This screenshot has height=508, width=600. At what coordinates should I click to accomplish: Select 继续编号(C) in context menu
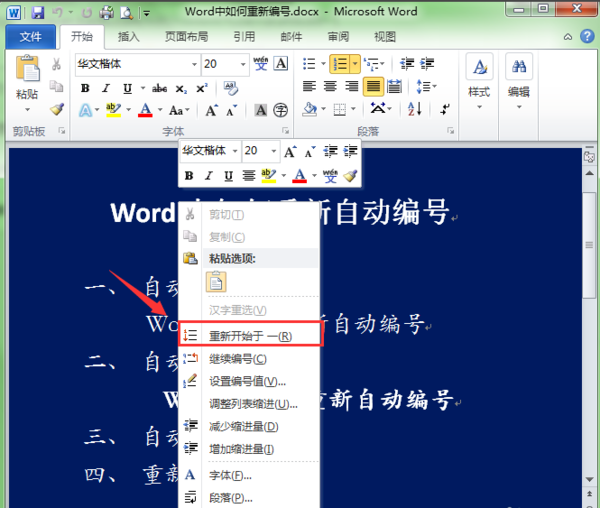249,359
